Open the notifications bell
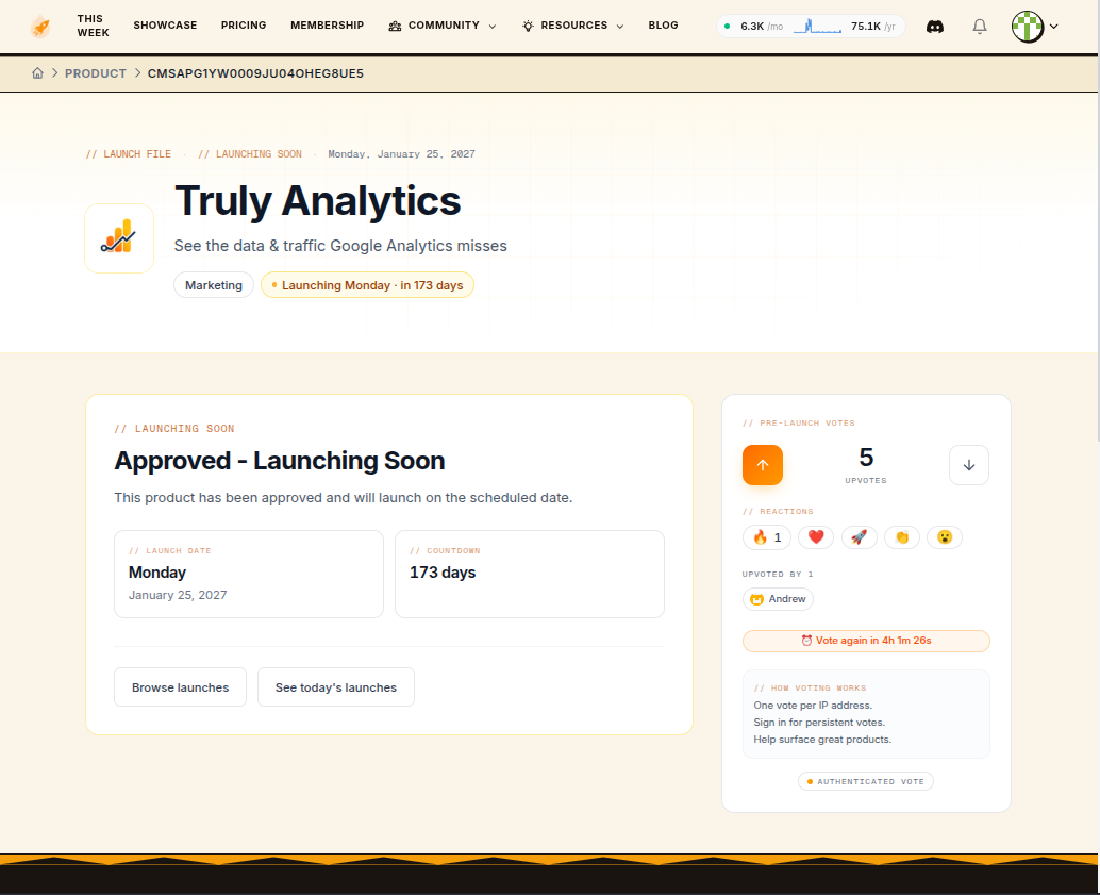 [x=979, y=27]
